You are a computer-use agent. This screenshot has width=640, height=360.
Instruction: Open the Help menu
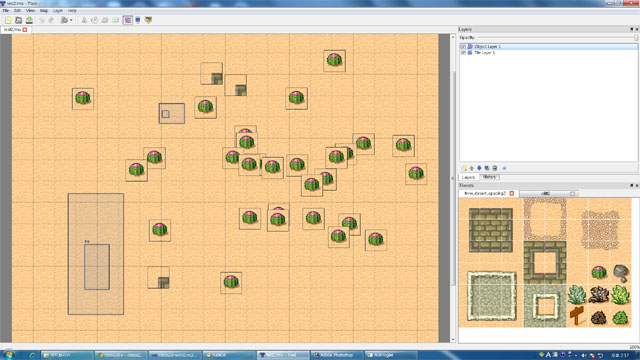tap(72, 11)
